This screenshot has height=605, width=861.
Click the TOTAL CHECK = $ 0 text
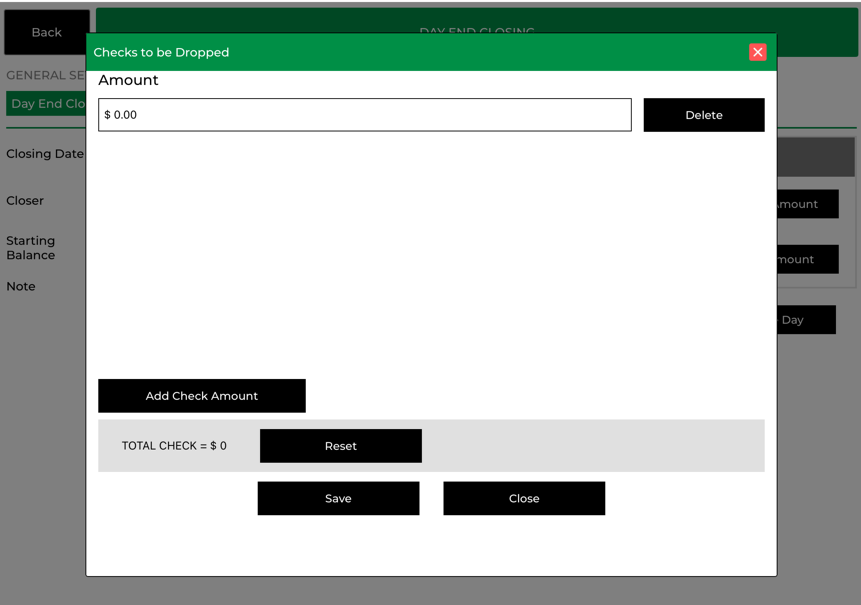(x=174, y=446)
